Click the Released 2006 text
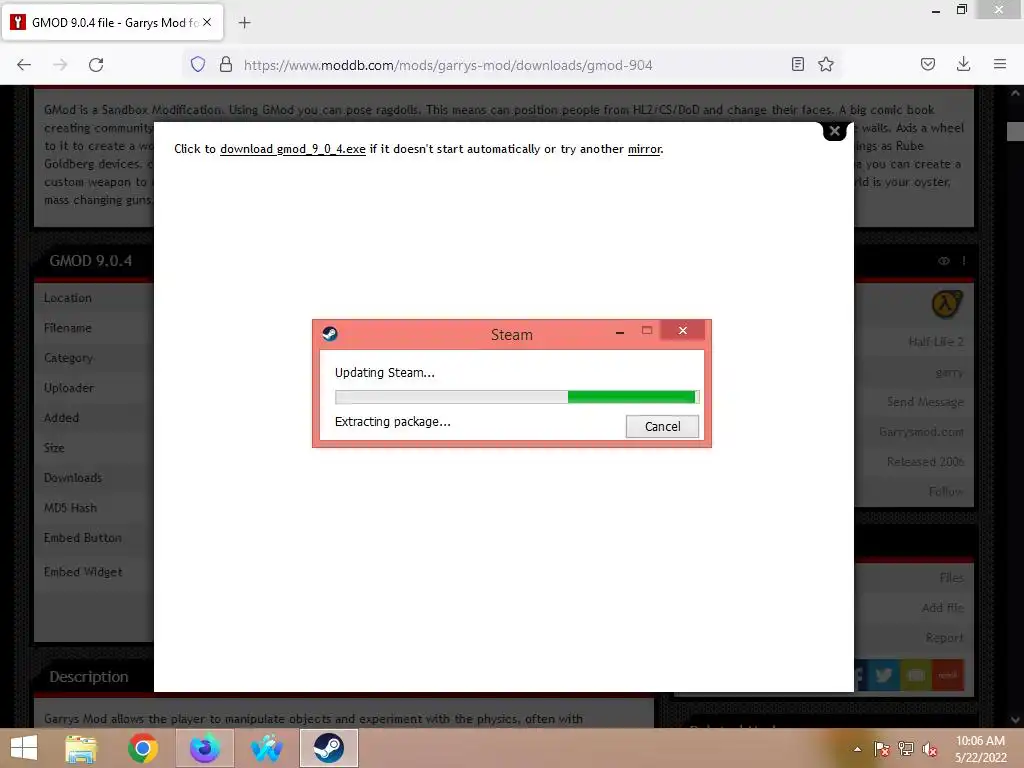Image resolution: width=1024 pixels, height=768 pixels. point(925,462)
